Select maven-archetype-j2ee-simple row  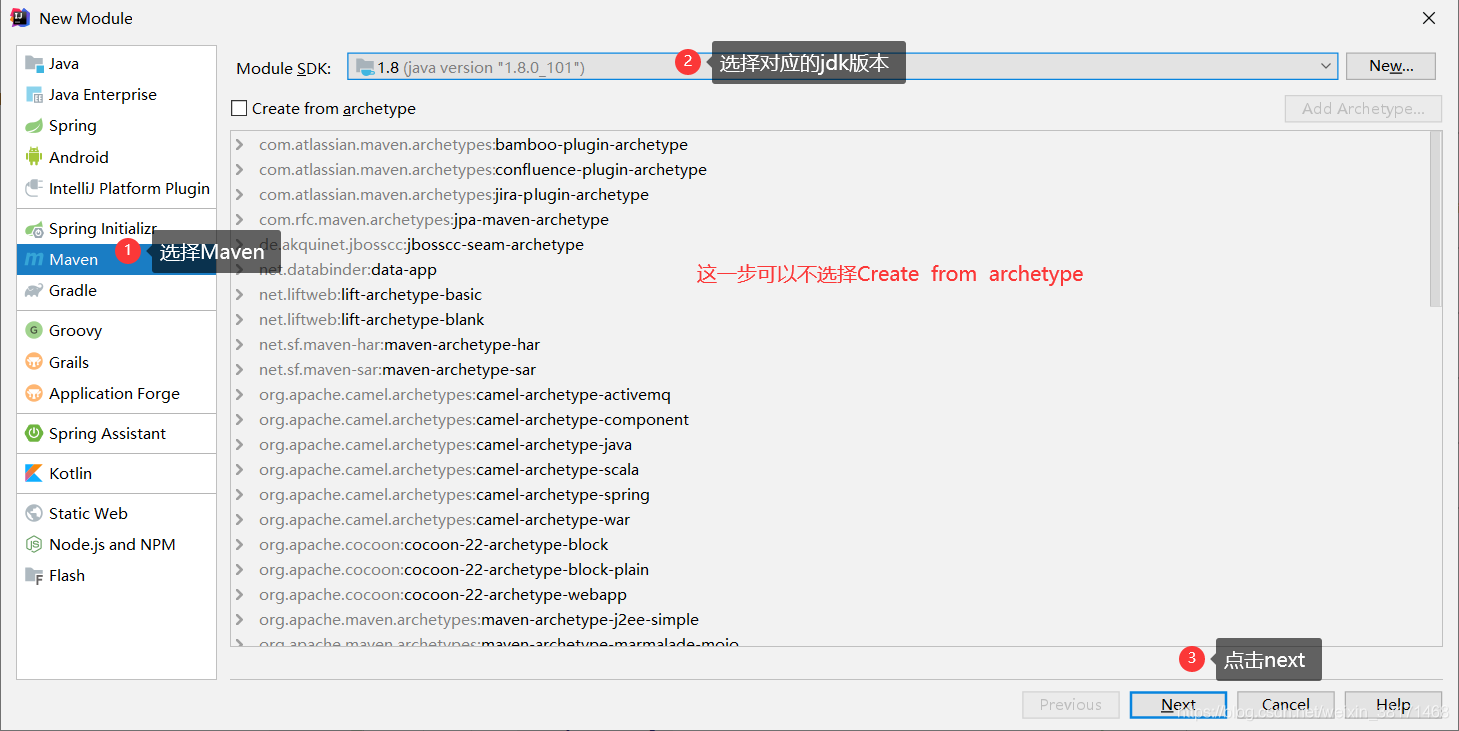(830, 620)
